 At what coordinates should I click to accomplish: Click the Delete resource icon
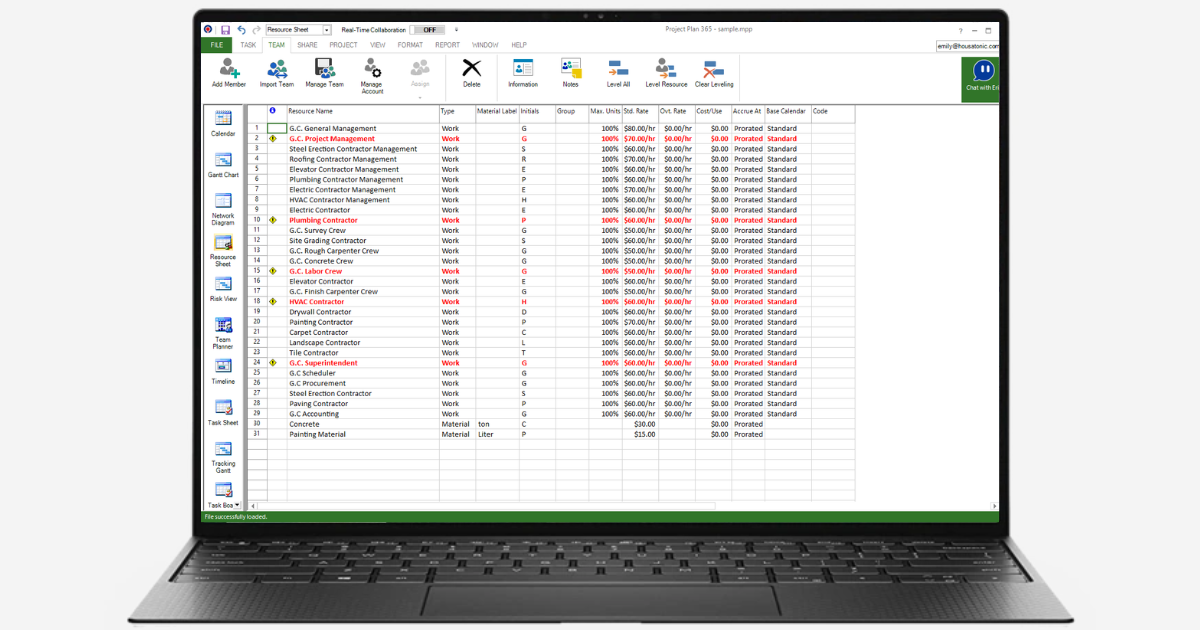click(x=471, y=68)
